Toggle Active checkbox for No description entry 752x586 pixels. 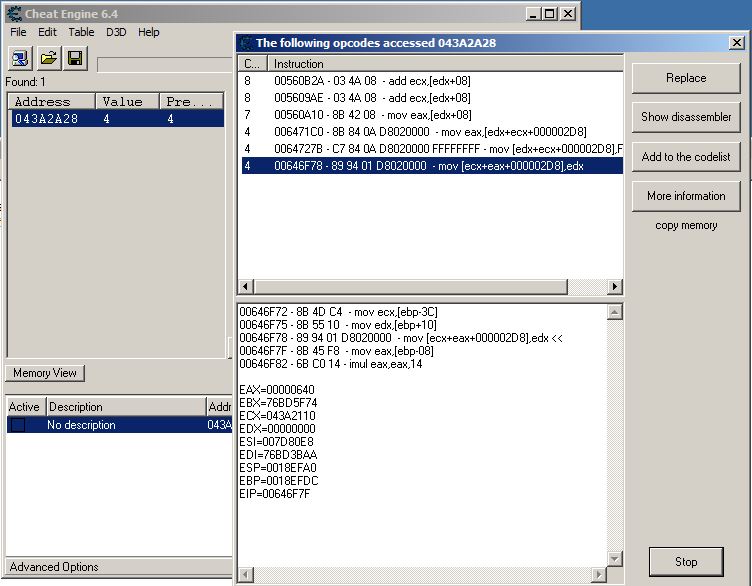pos(17,425)
